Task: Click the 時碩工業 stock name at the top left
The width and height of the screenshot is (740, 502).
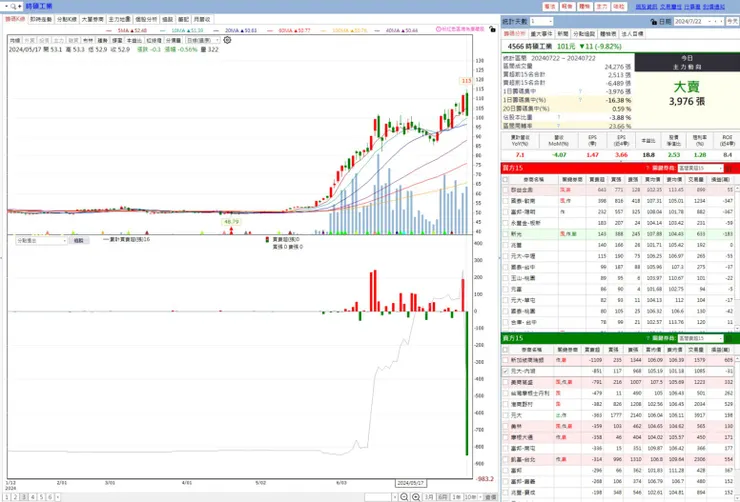Action: [39, 6]
